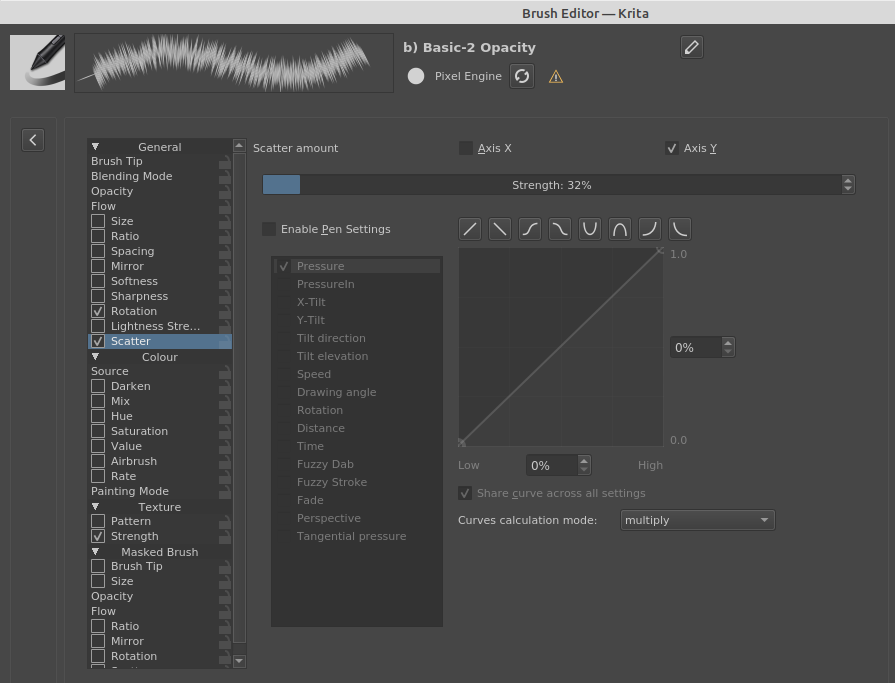This screenshot has height=683, width=895.
Task: Collapse panel with left arrow button
Action: (x=33, y=140)
